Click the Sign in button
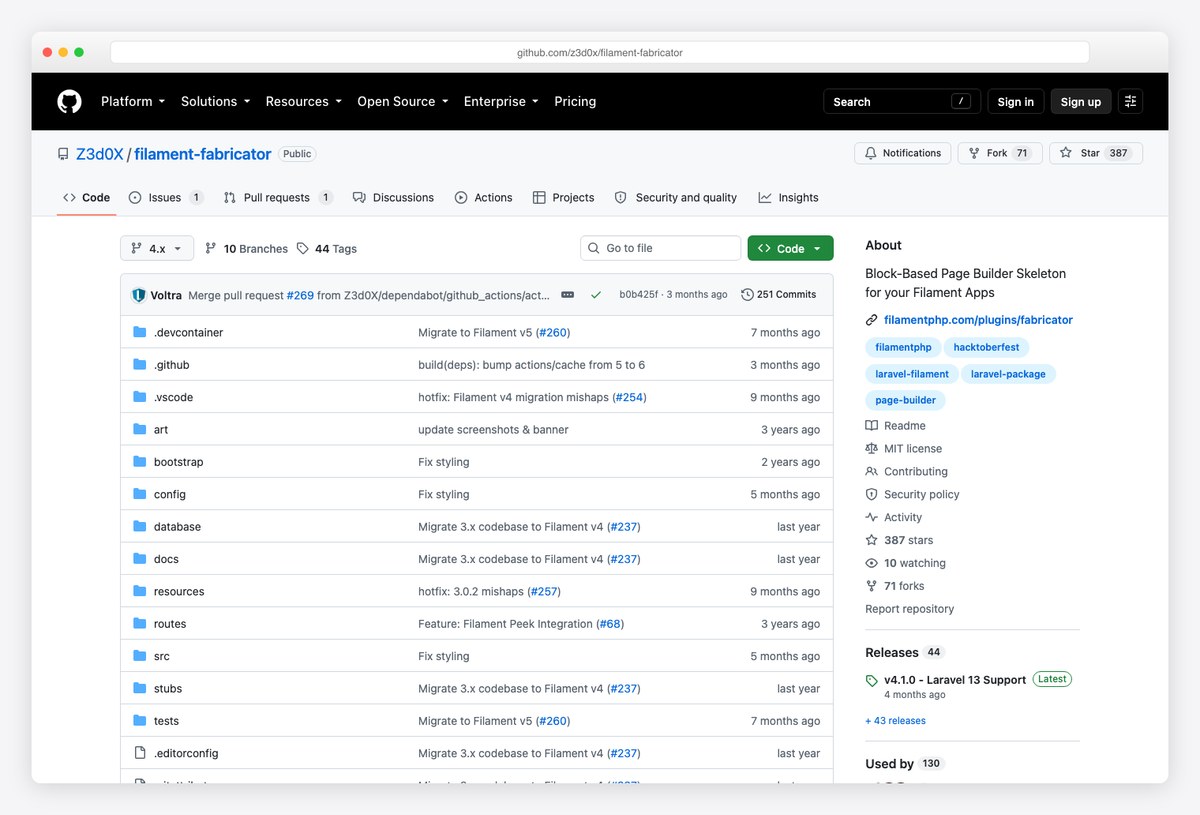The height and width of the screenshot is (815, 1200). coord(1016,101)
